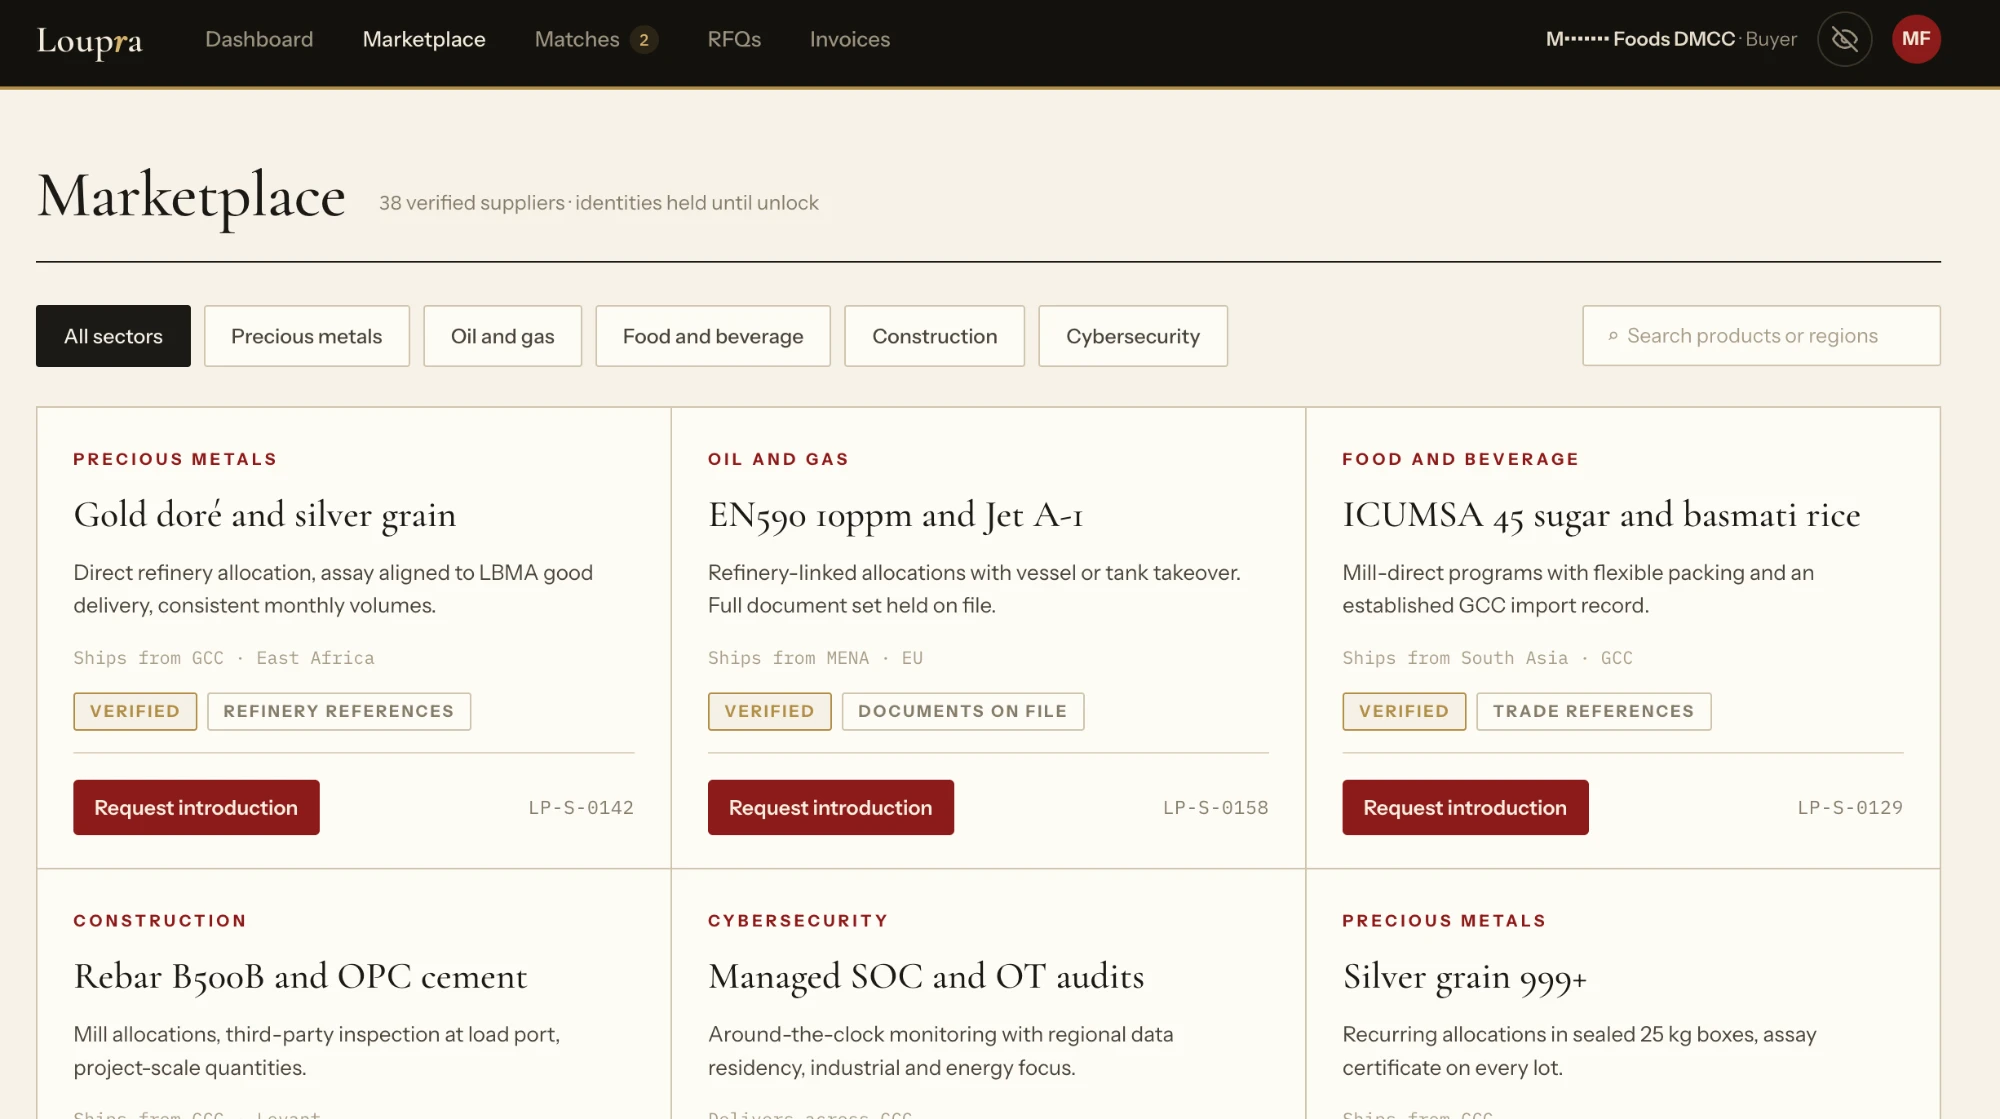
Task: Click the Refinery References badge
Action: point(339,711)
